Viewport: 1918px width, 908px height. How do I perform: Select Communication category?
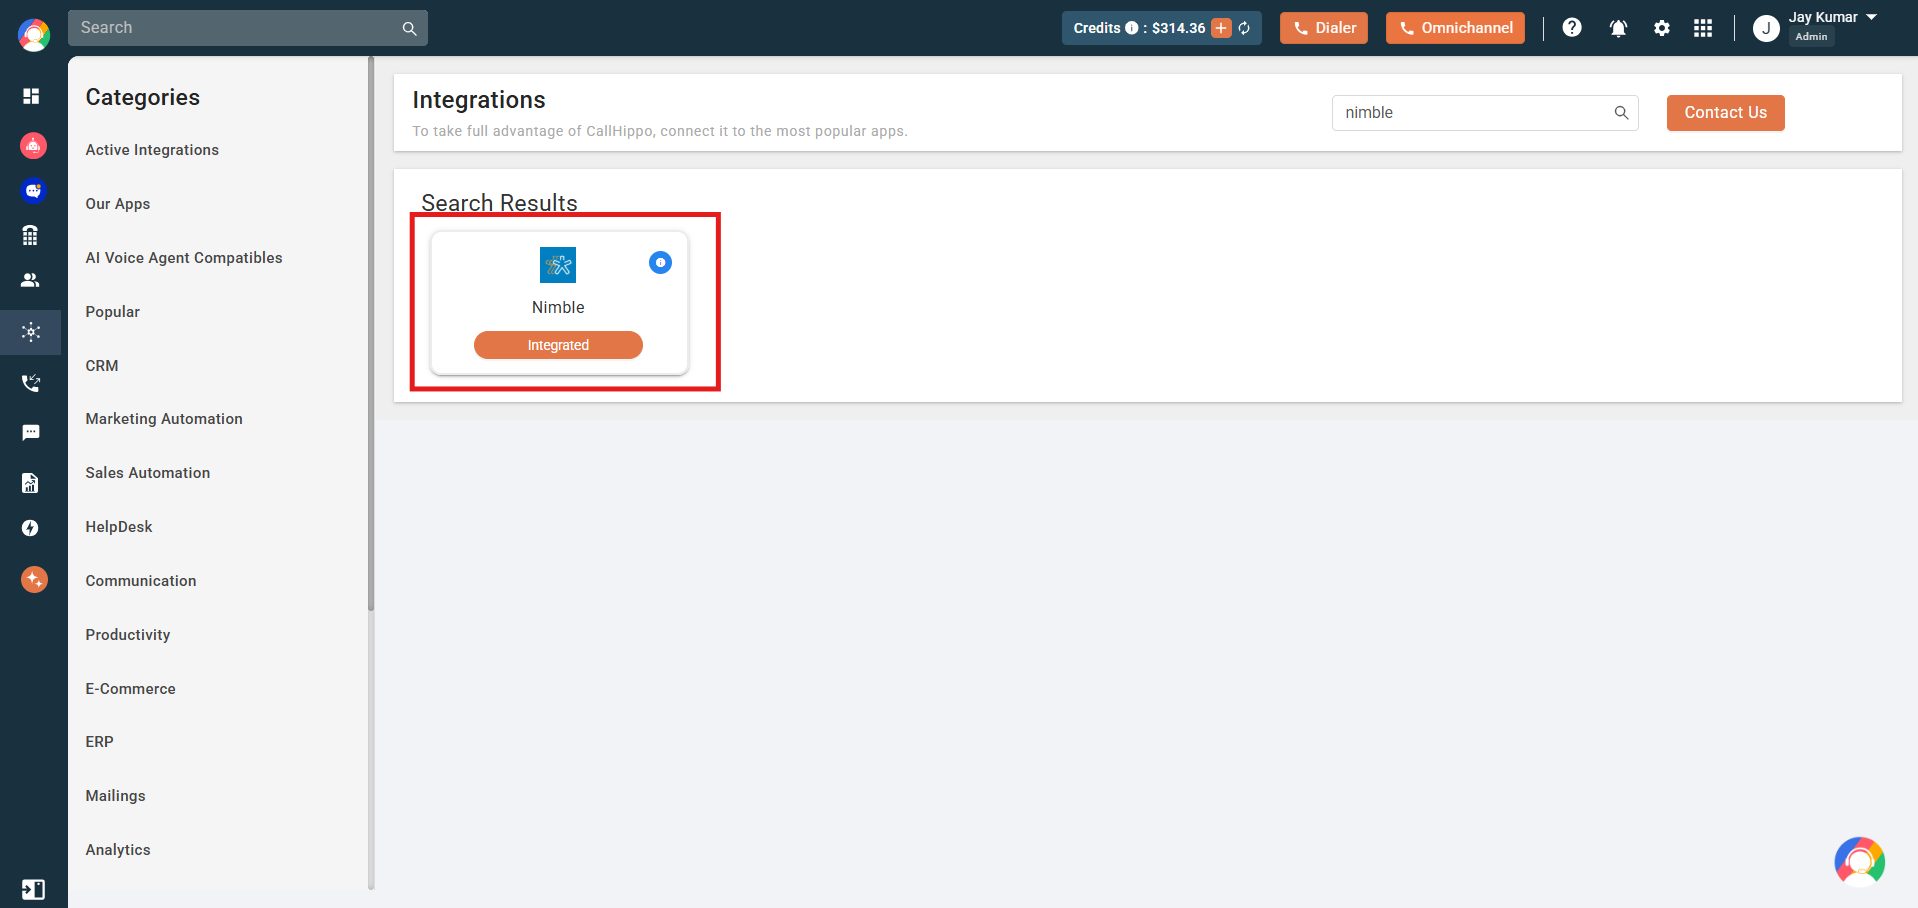pyautogui.click(x=141, y=581)
